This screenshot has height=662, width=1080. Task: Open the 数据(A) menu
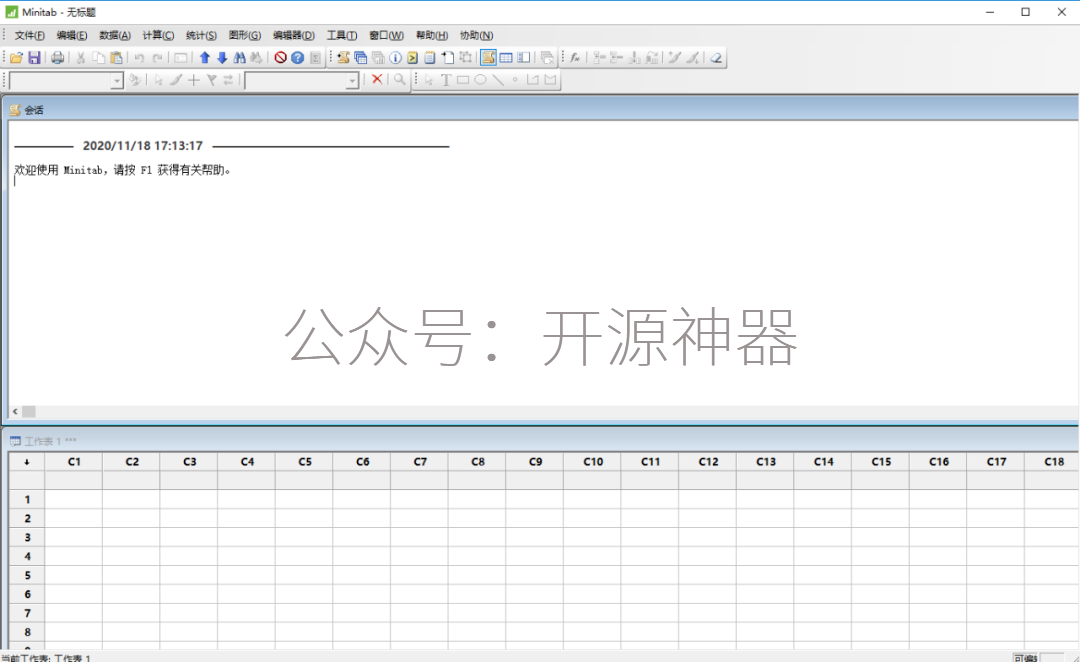(114, 35)
